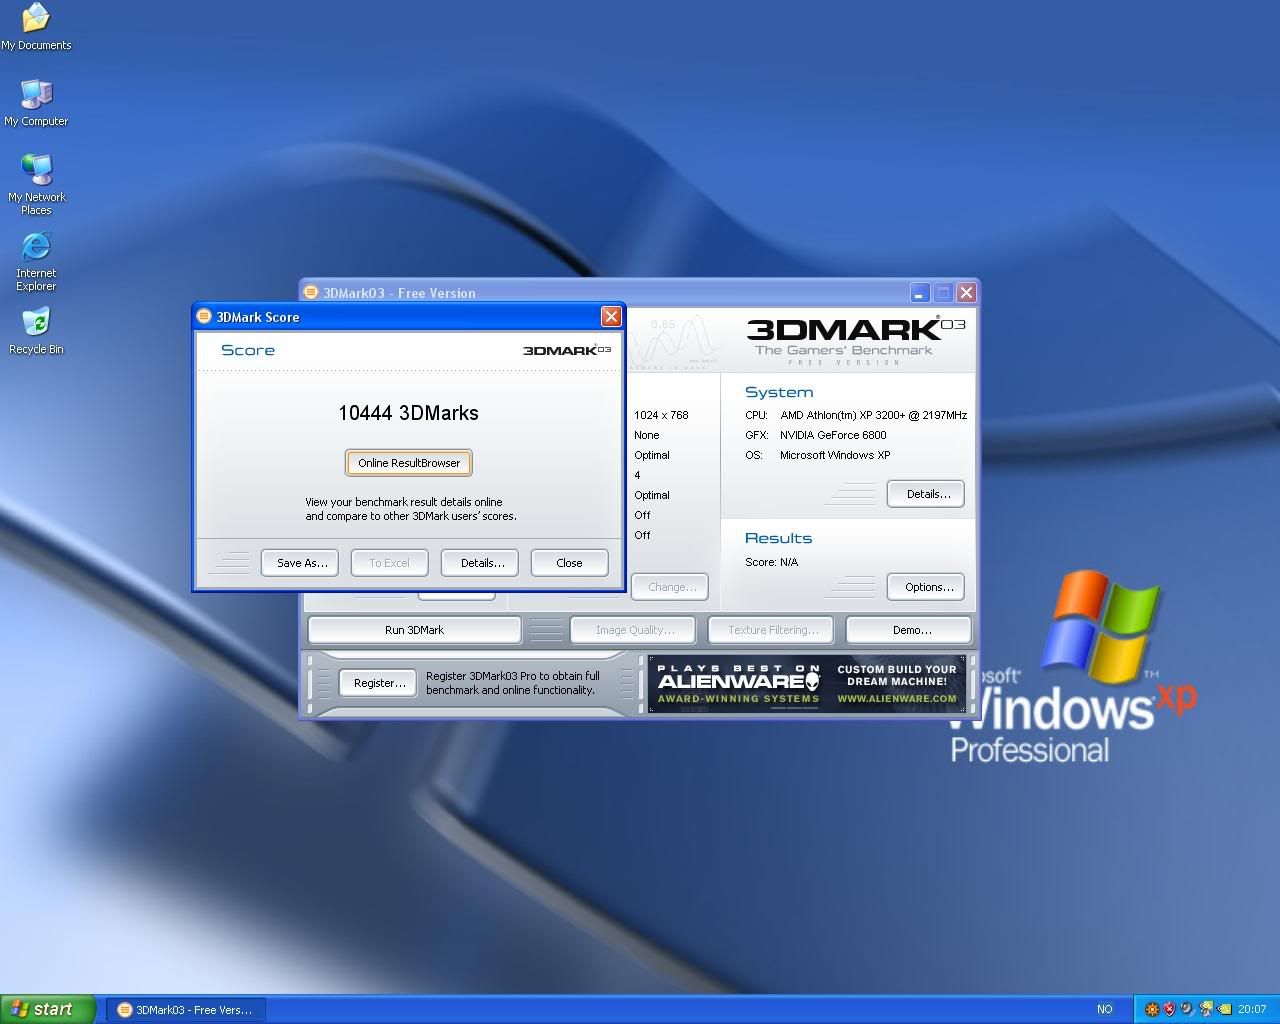This screenshot has height=1024, width=1280.
Task: Click the Register... button
Action: 379,683
